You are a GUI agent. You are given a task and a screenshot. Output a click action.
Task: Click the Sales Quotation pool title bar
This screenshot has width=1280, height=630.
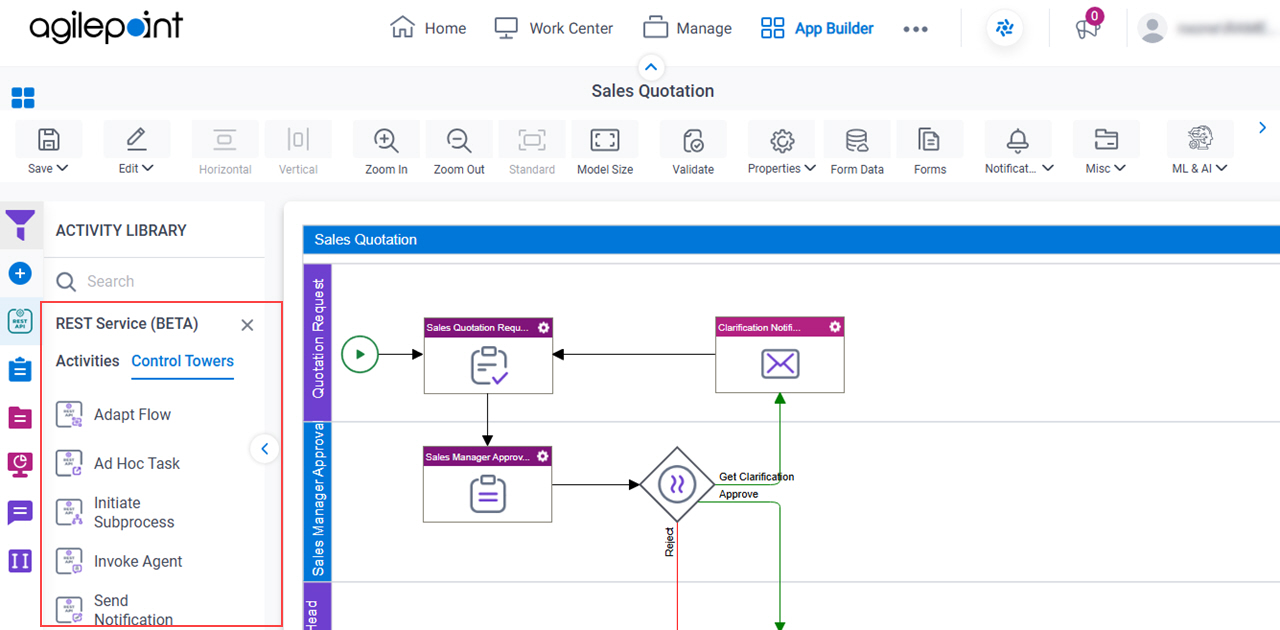pyautogui.click(x=791, y=240)
